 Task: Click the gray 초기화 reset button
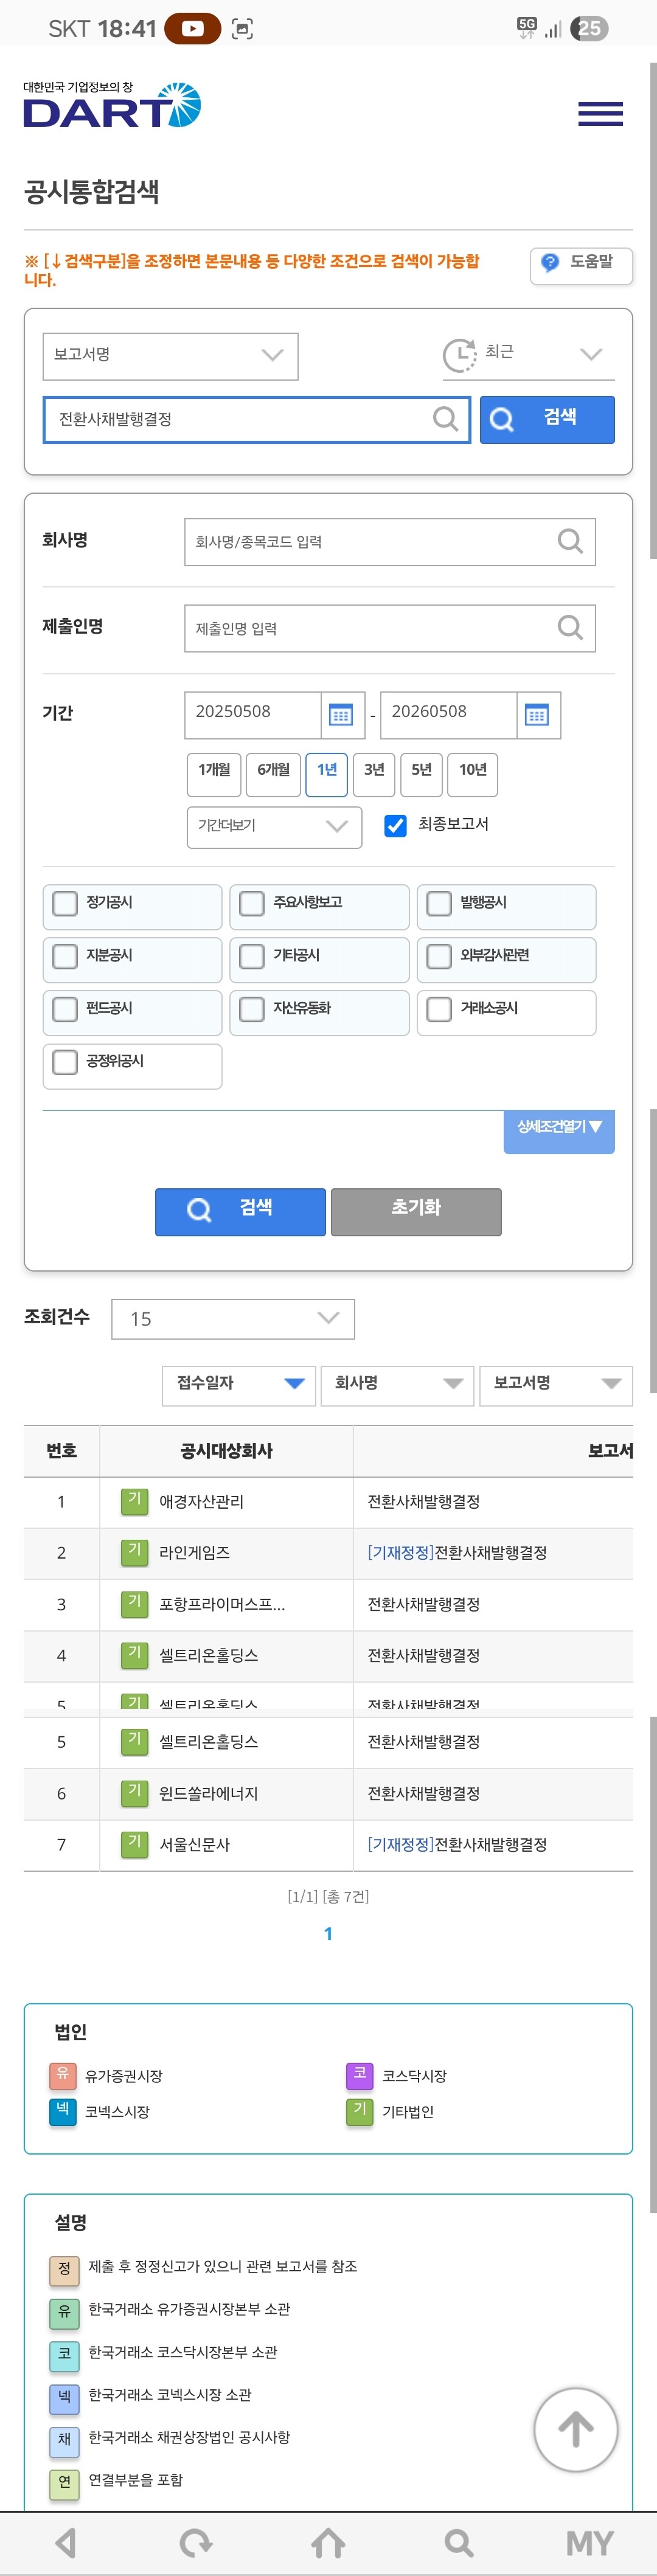tap(416, 1211)
